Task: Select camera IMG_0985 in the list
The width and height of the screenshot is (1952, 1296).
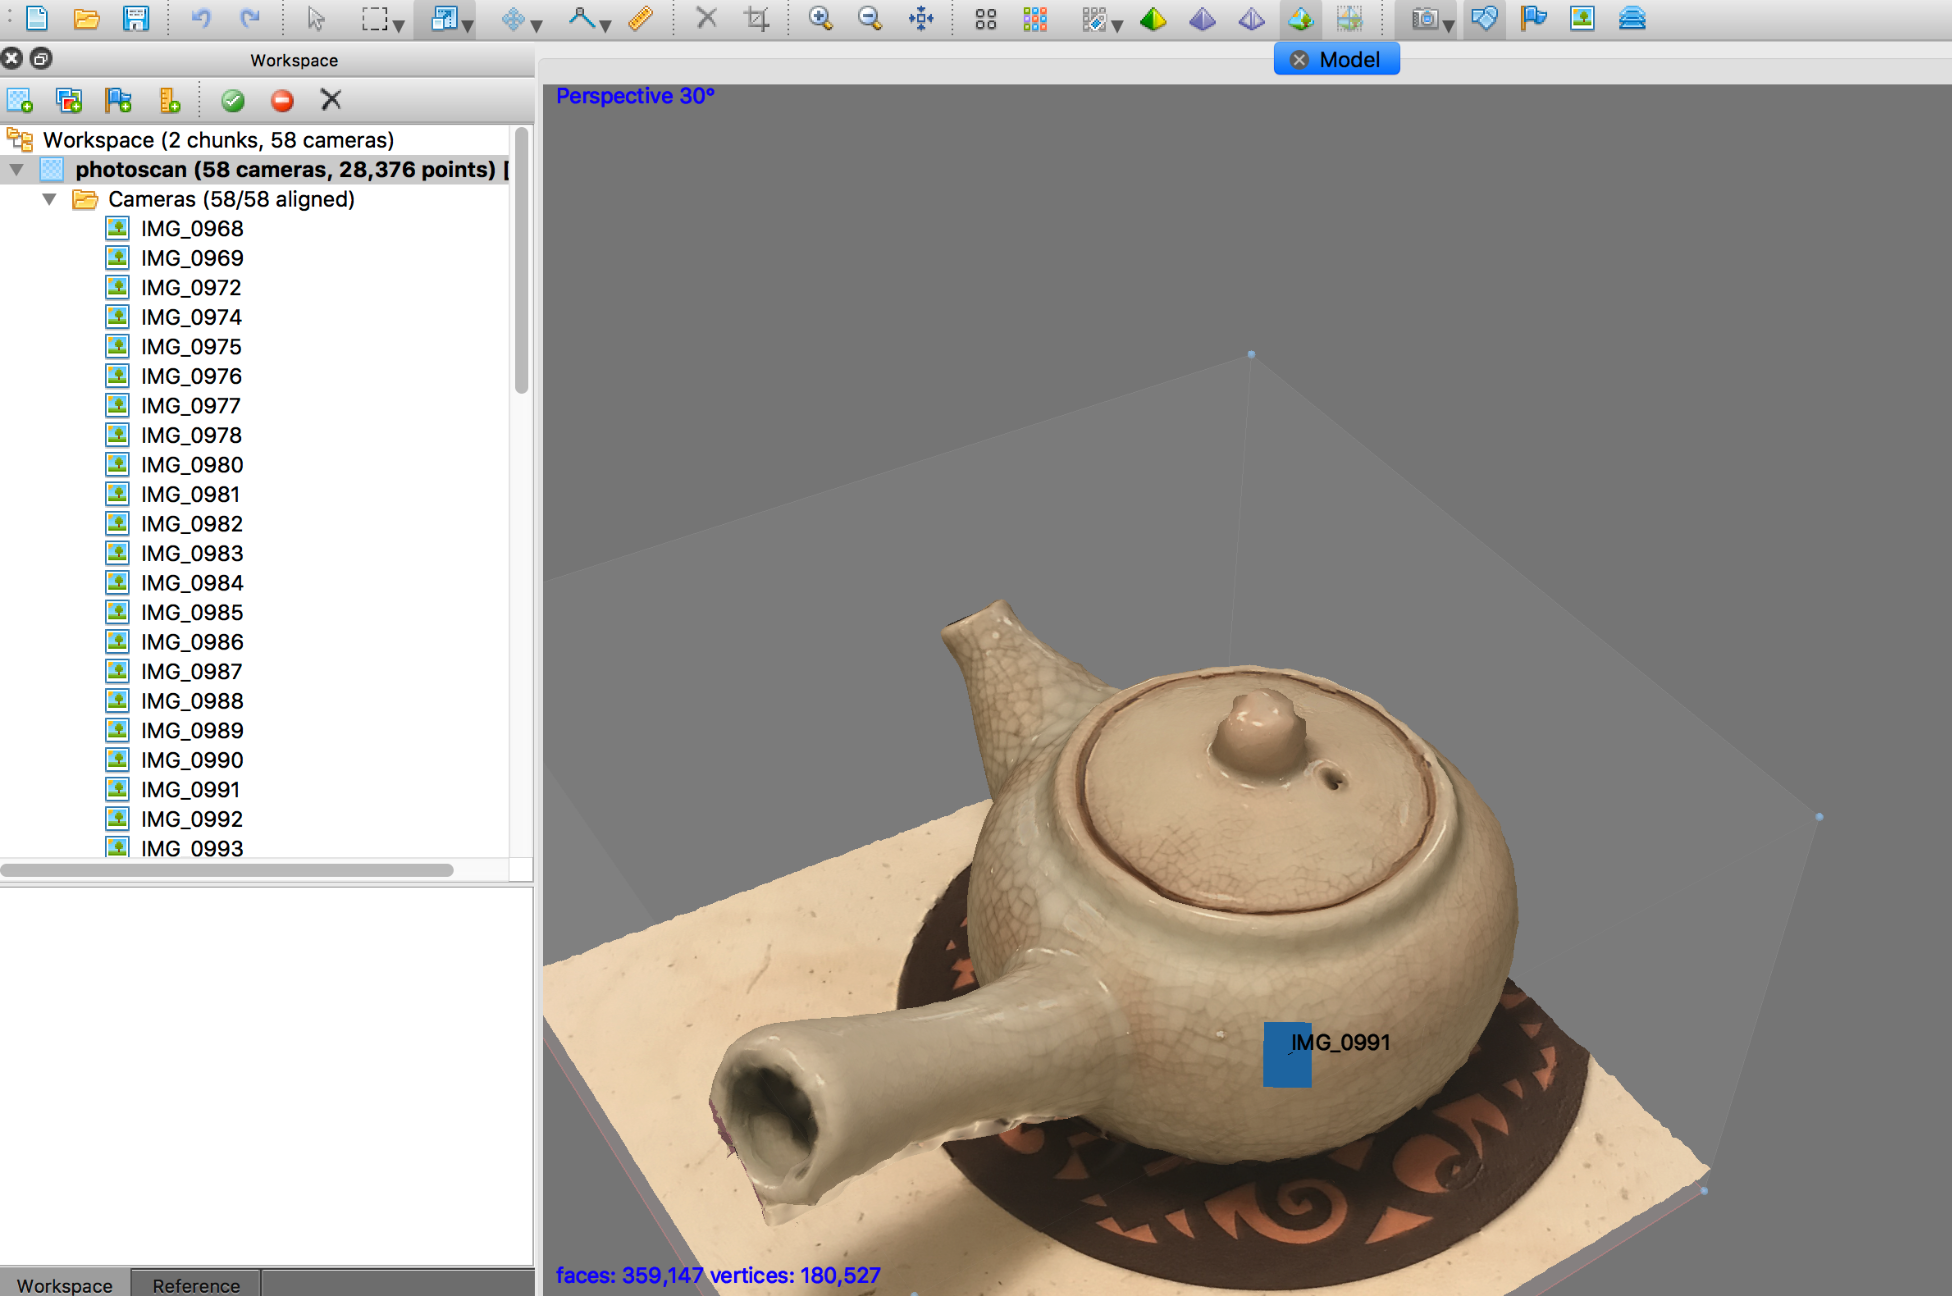Action: [x=192, y=612]
